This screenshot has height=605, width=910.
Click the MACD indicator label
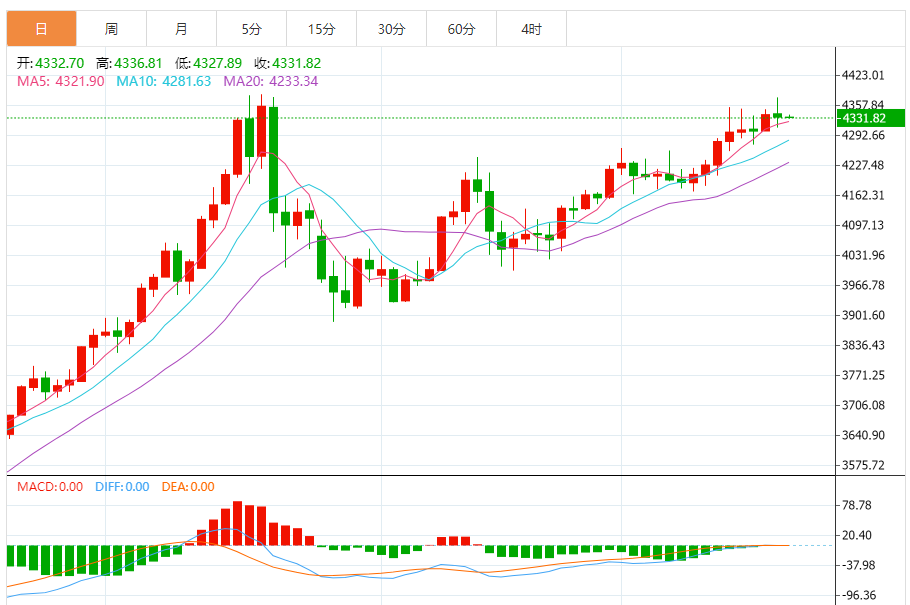point(50,487)
